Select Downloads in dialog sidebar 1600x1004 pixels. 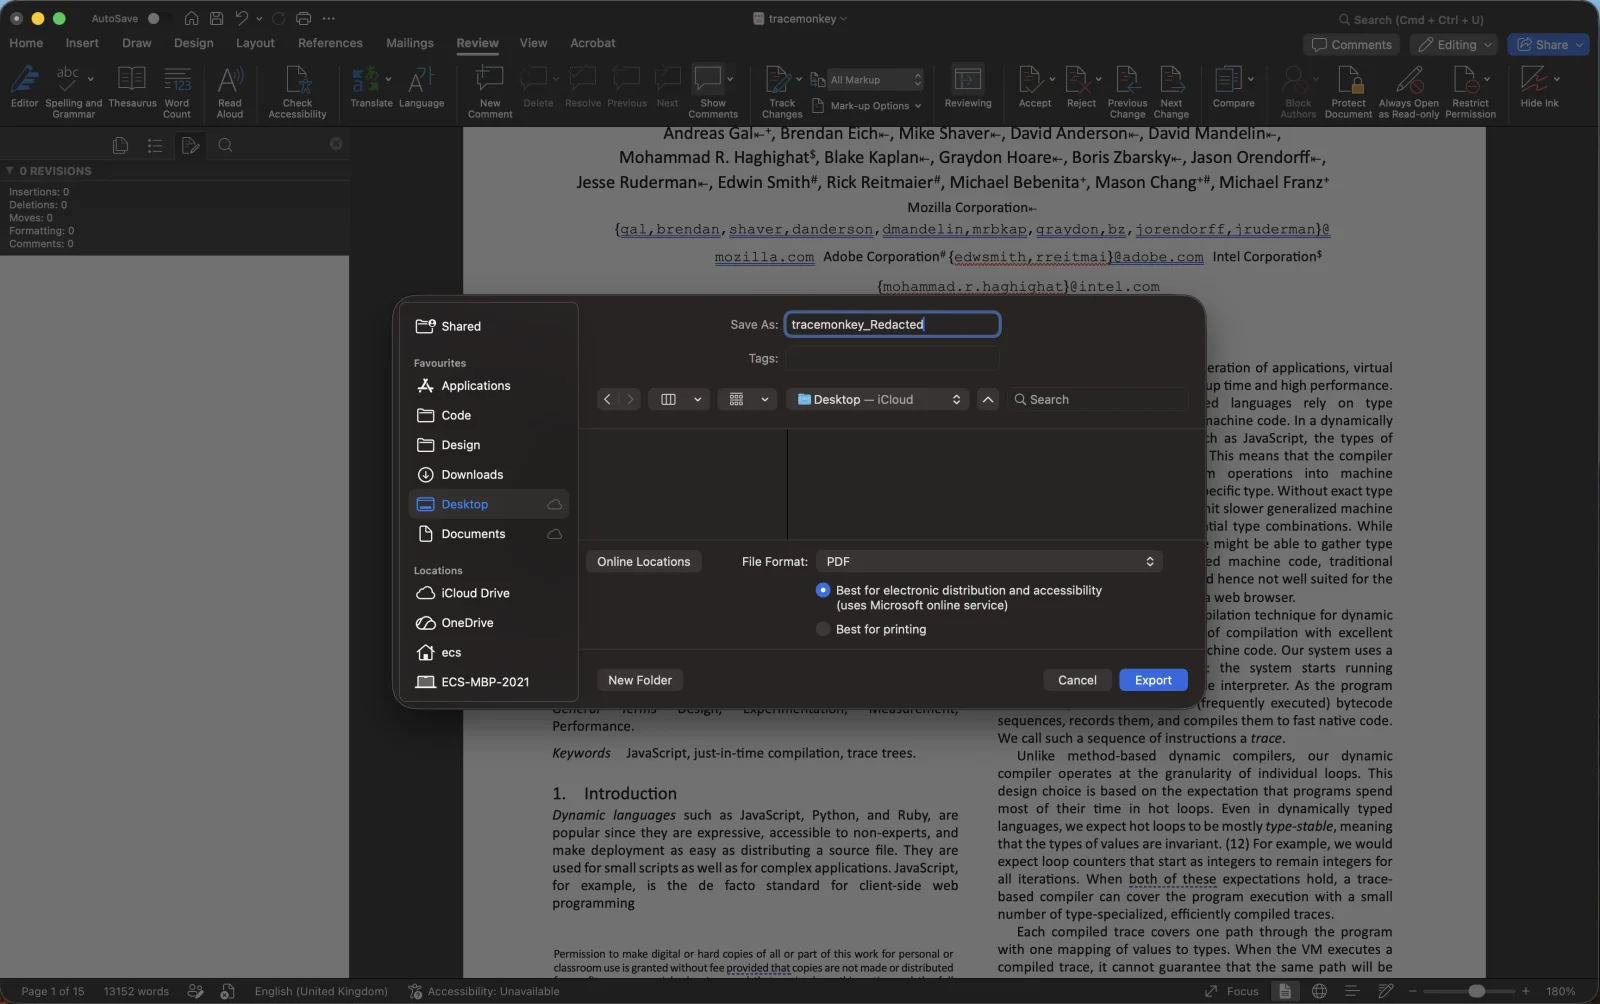point(488,474)
